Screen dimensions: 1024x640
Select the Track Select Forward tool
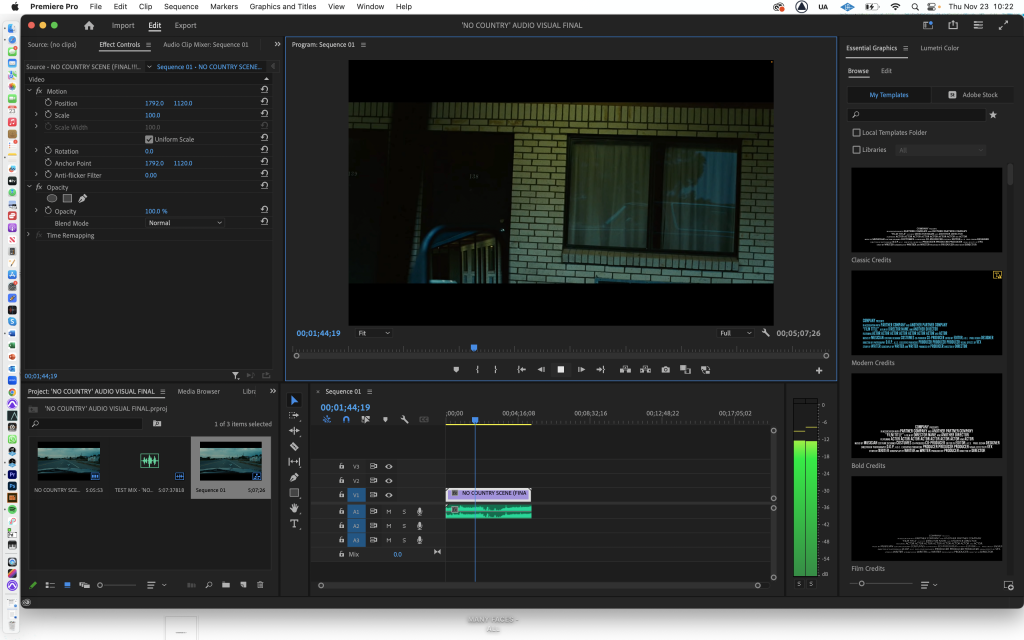click(x=294, y=415)
